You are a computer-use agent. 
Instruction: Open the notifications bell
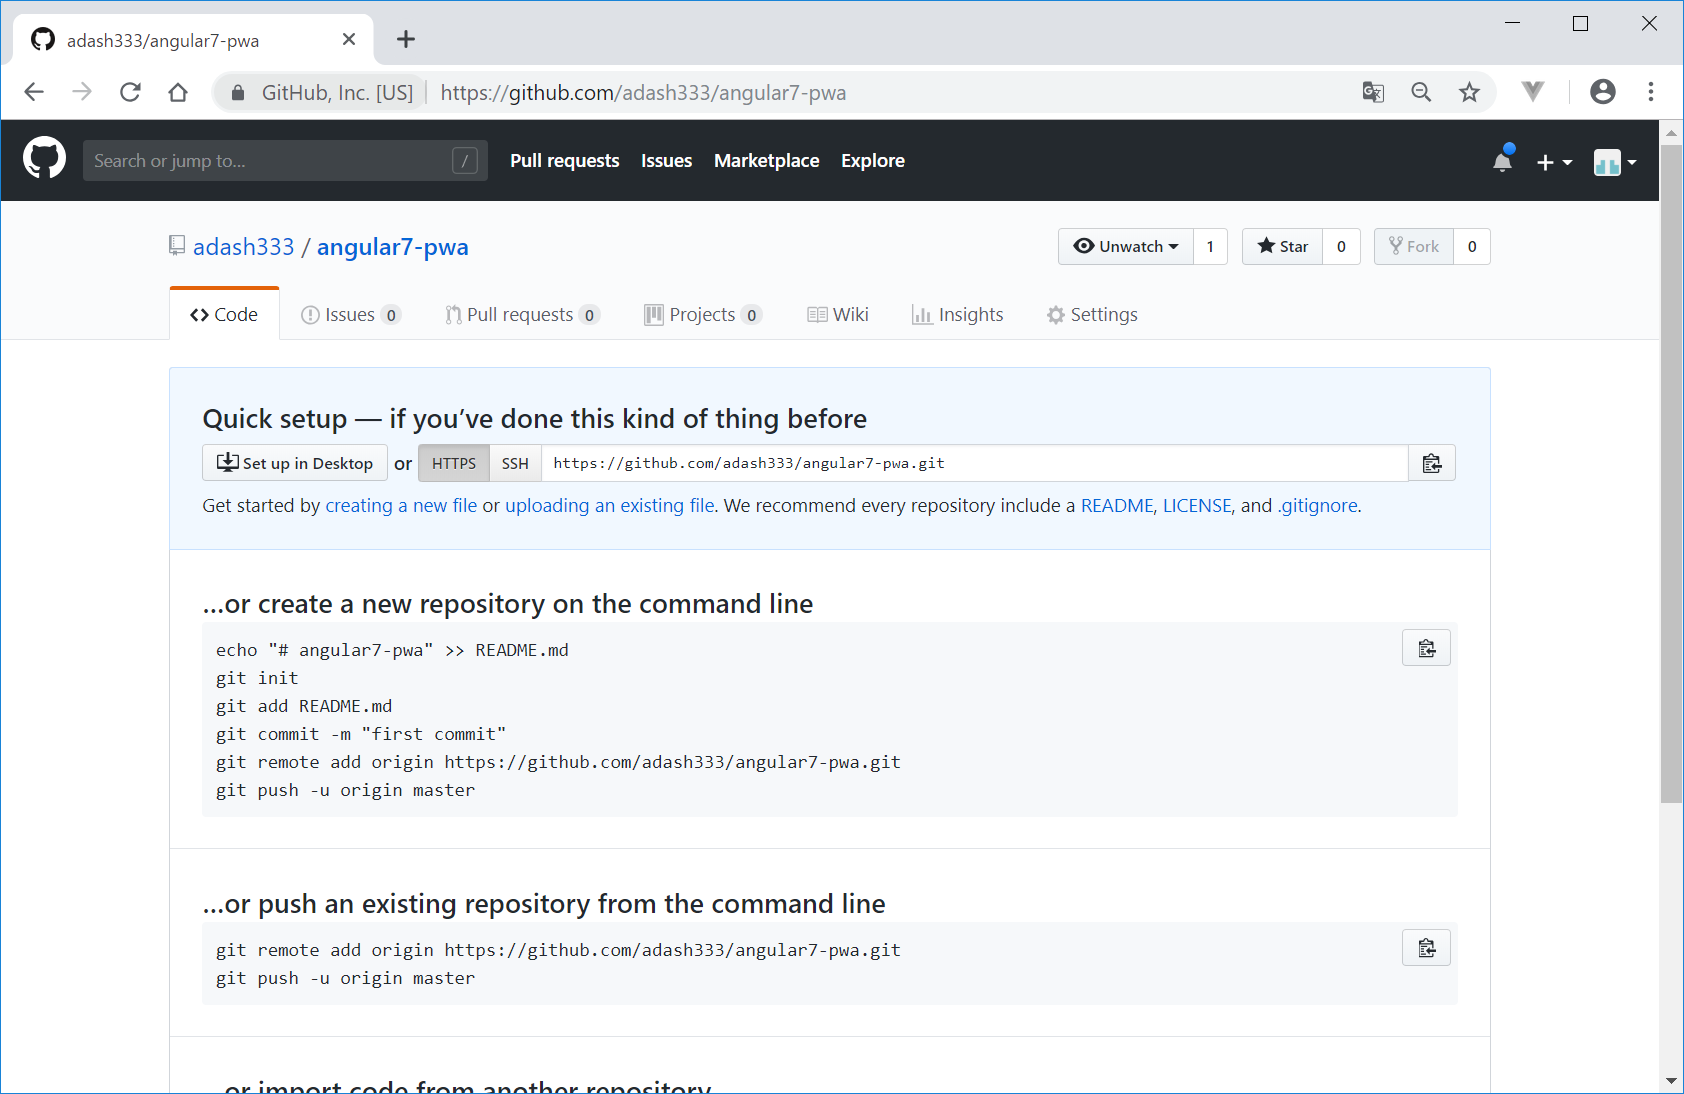pyautogui.click(x=1502, y=161)
